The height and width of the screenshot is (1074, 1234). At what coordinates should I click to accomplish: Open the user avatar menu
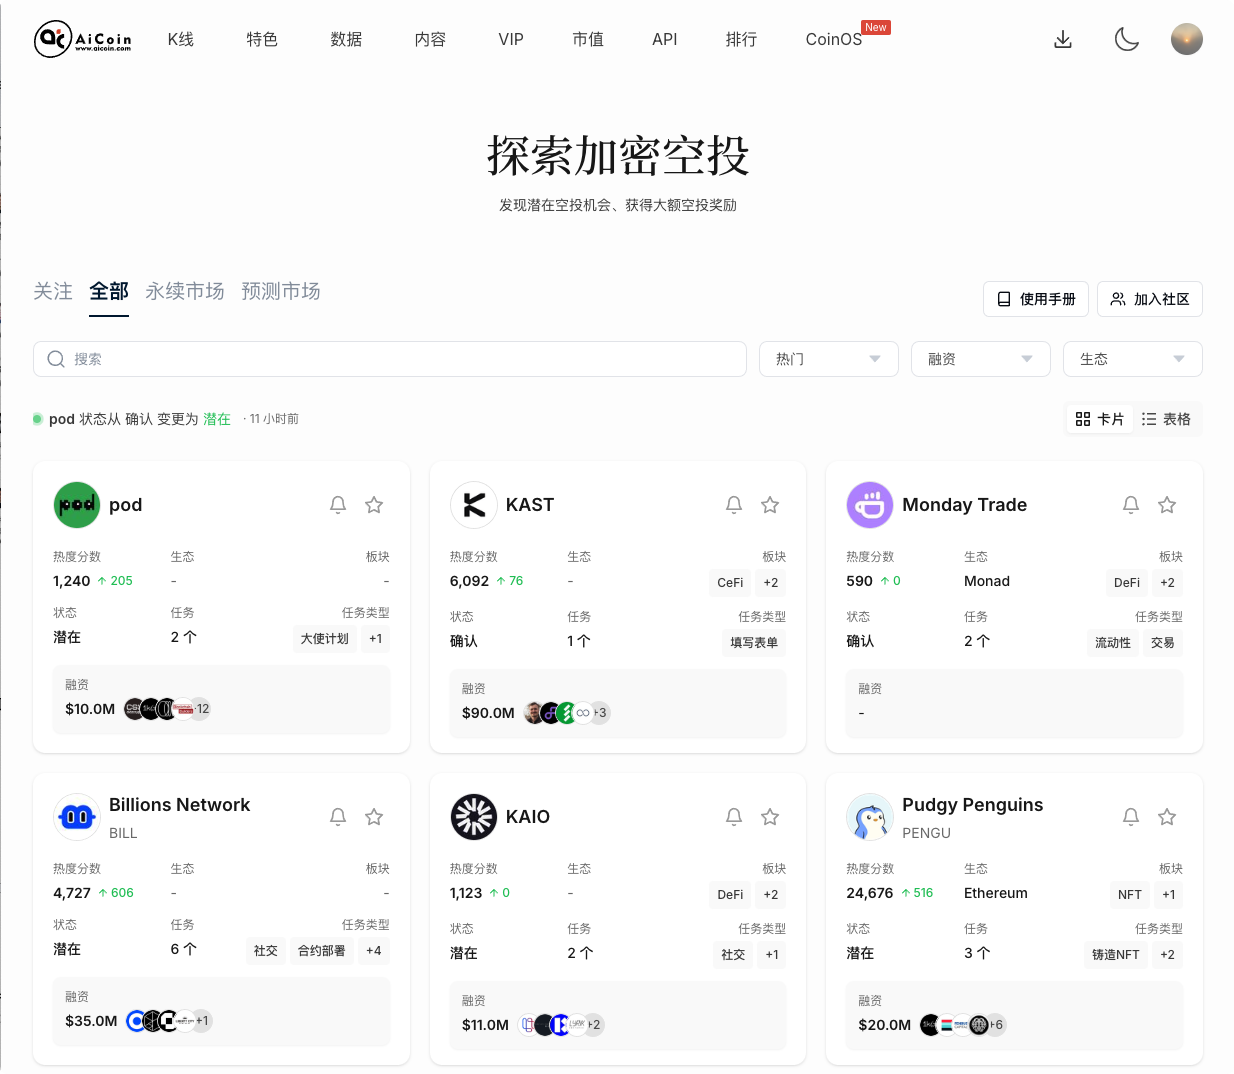pos(1187,39)
